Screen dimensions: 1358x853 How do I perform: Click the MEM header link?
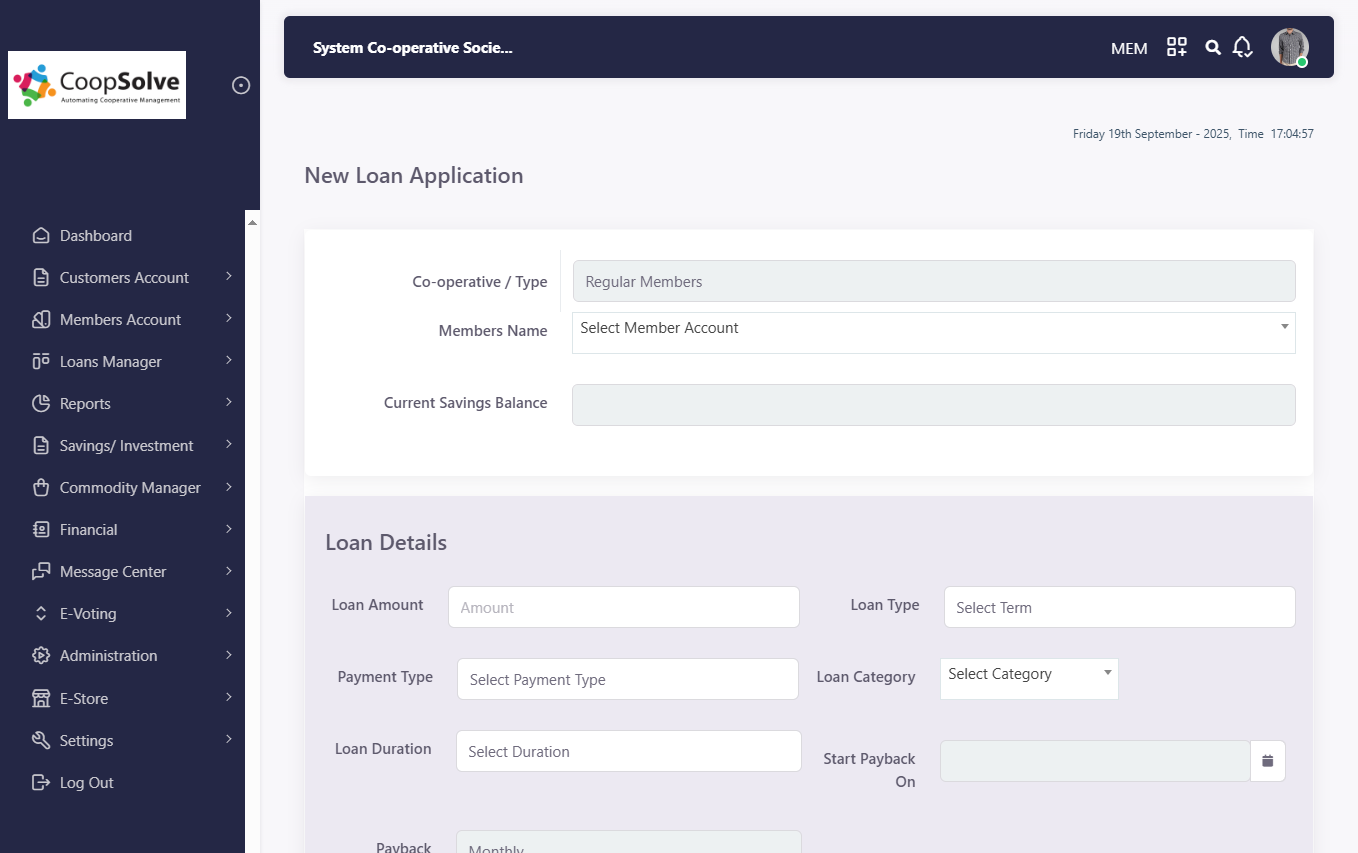click(x=1129, y=48)
